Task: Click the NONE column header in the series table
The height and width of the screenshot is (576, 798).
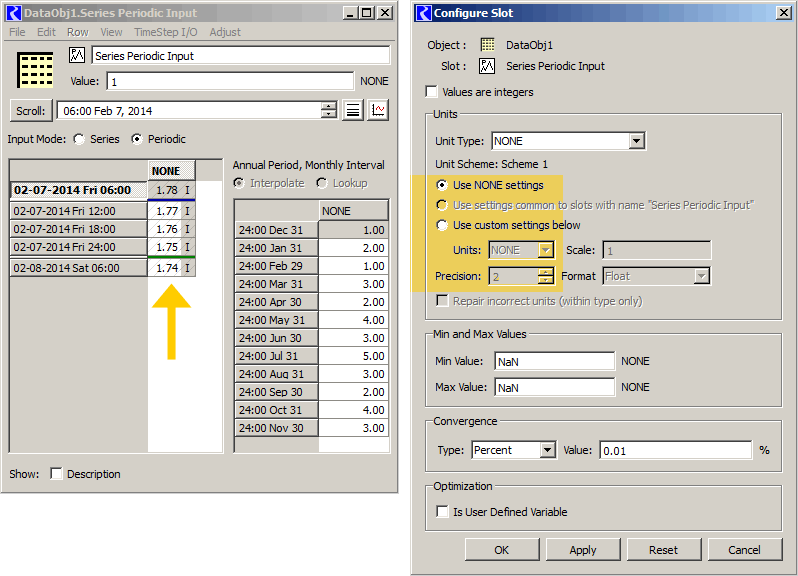Action: pos(172,171)
